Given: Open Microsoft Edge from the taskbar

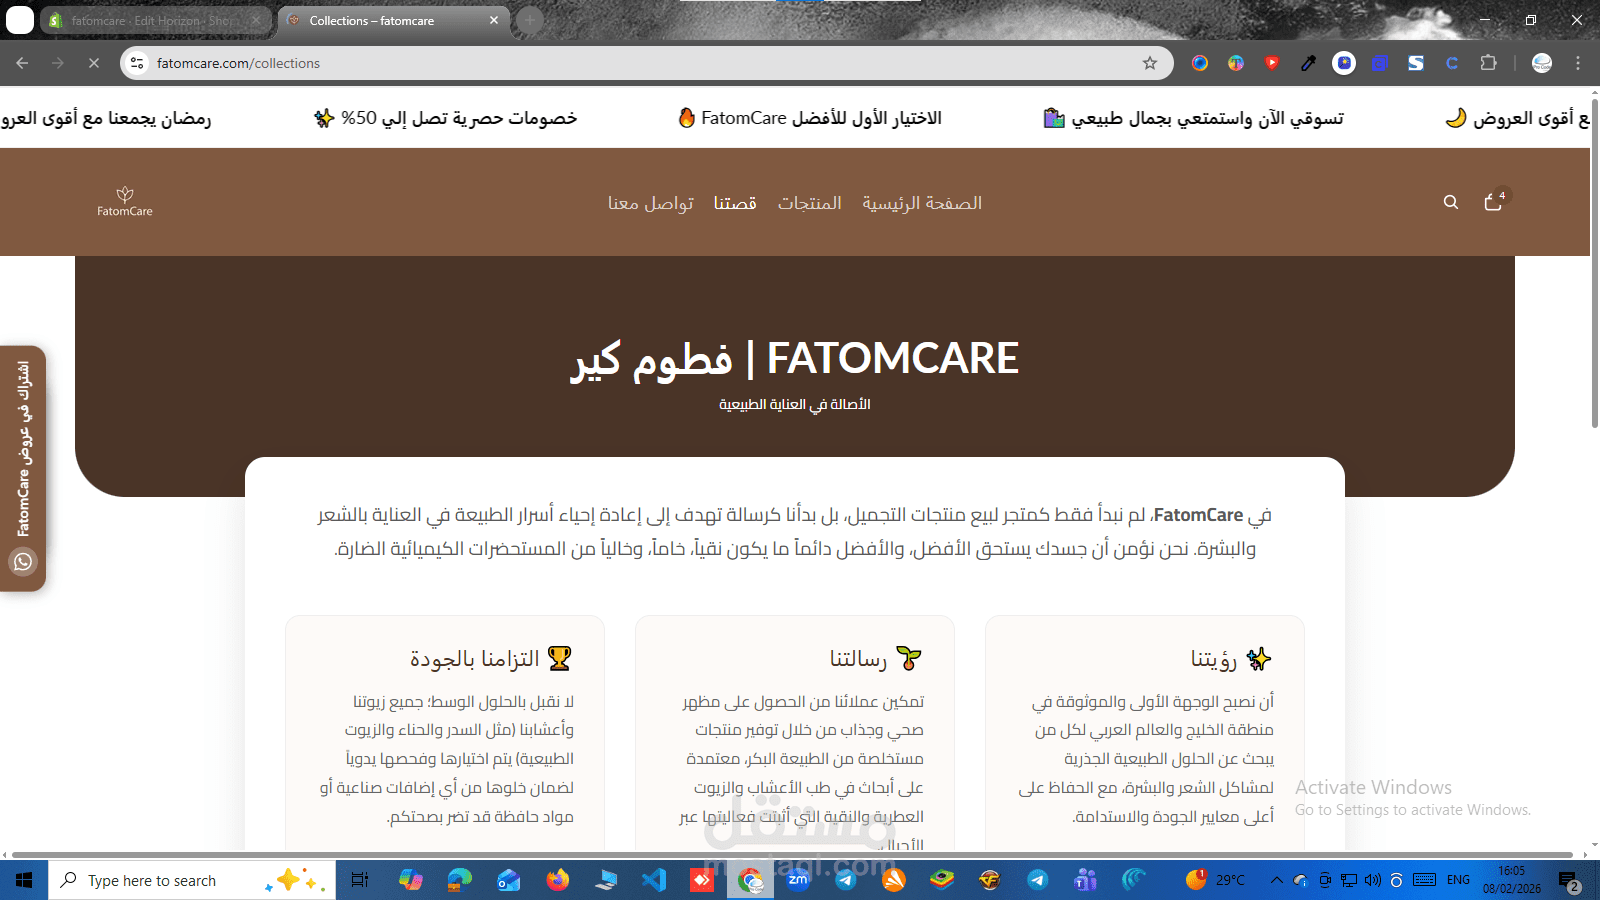Looking at the screenshot, I should coord(460,880).
